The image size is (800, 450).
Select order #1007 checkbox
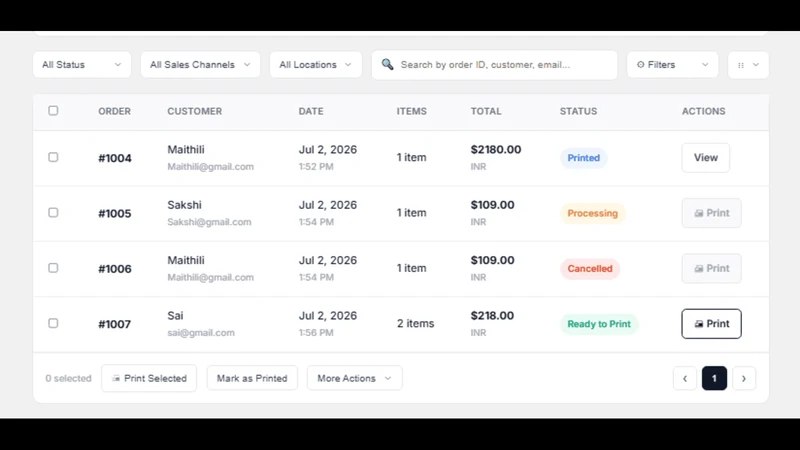[53, 323]
